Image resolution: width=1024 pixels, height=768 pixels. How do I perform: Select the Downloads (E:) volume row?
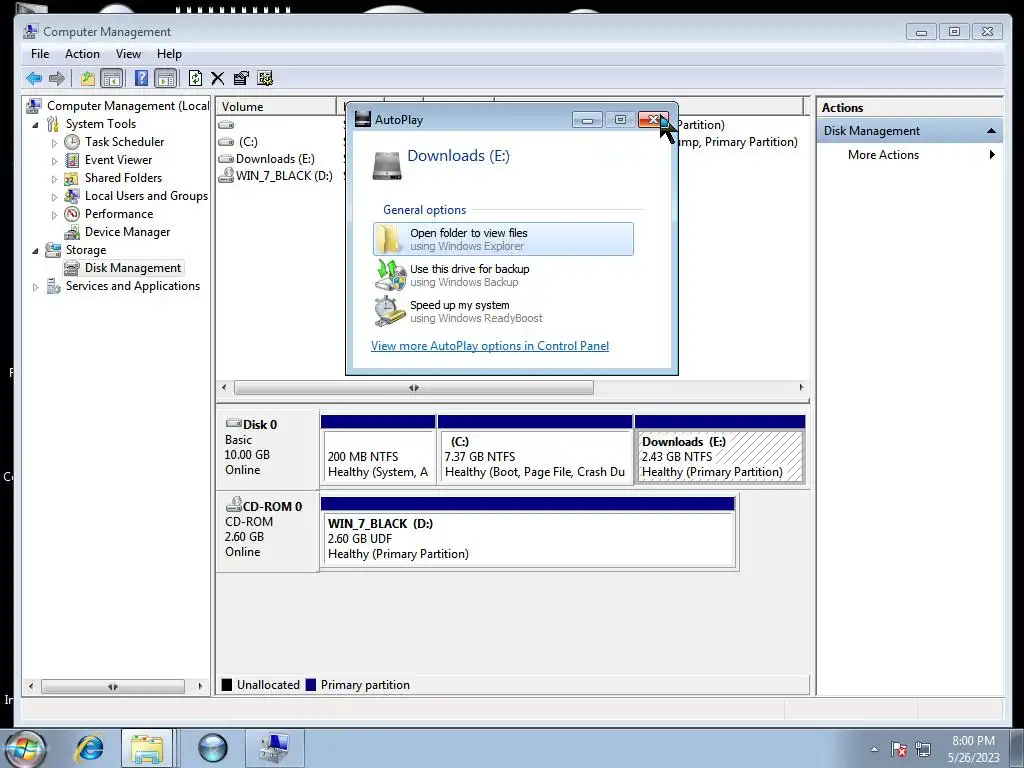[275, 159]
